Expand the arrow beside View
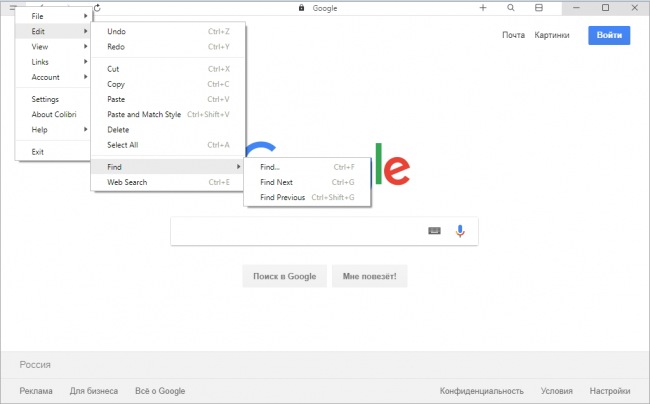Image resolution: width=650 pixels, height=404 pixels. 85,46
